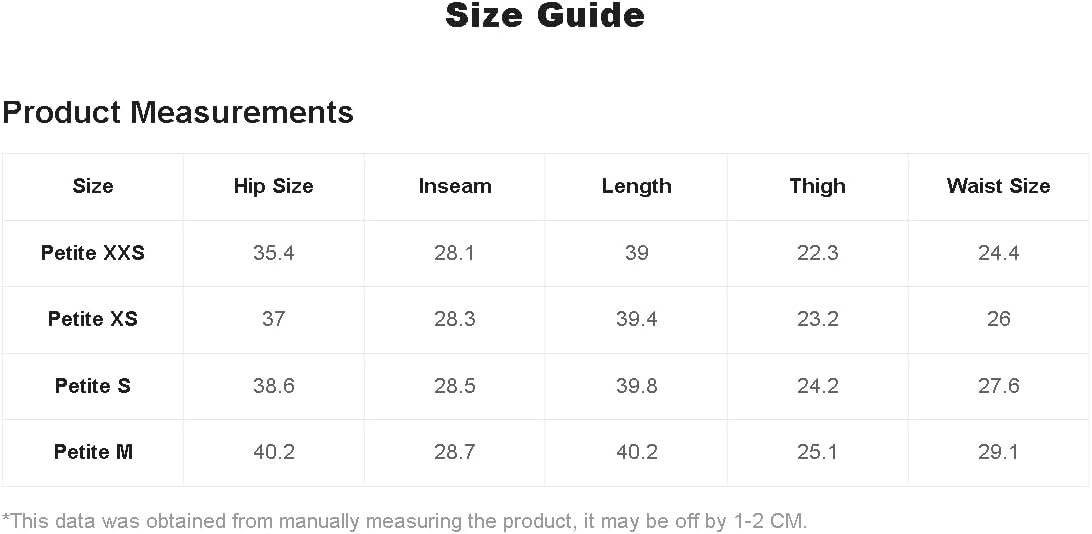Select Petite S inseam value 28.5
This screenshot has height=534, width=1092.
click(455, 386)
